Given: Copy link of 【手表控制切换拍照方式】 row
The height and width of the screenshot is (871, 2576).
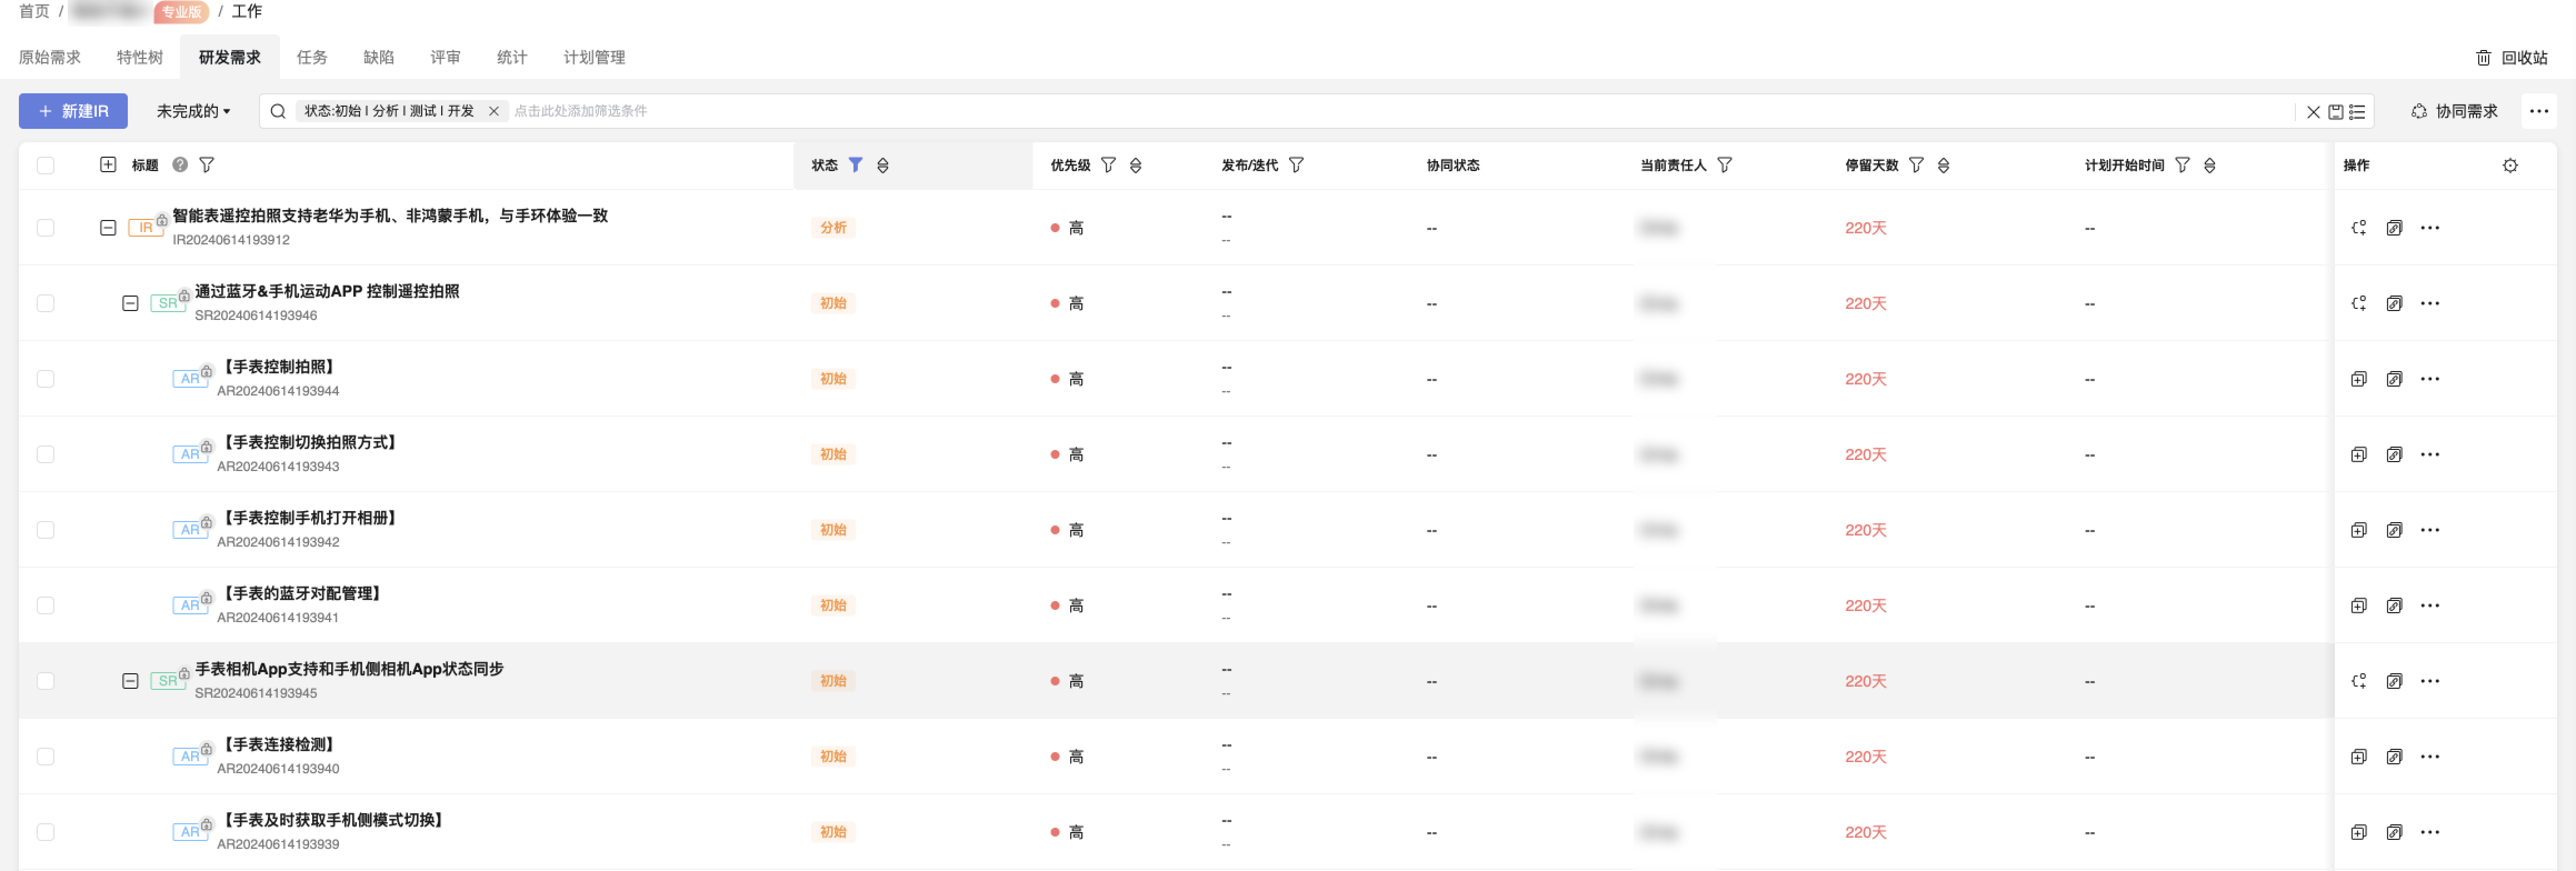Looking at the screenshot, I should 2394,454.
